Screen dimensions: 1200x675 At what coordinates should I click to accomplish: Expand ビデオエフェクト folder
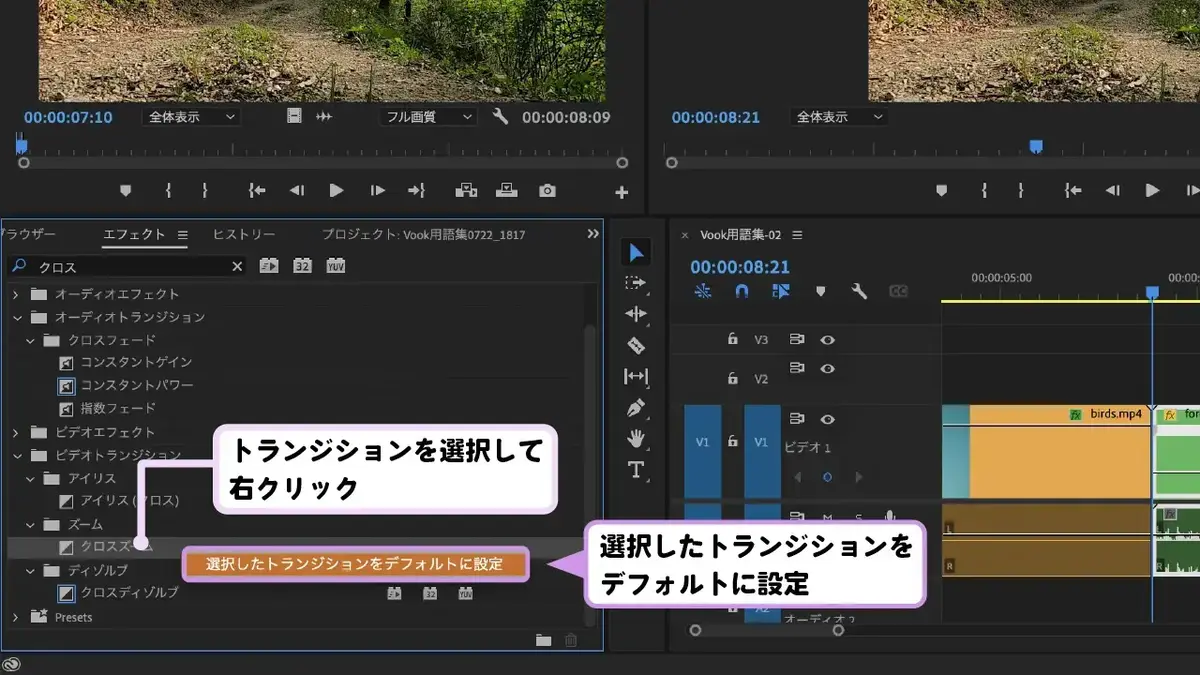click(15, 432)
